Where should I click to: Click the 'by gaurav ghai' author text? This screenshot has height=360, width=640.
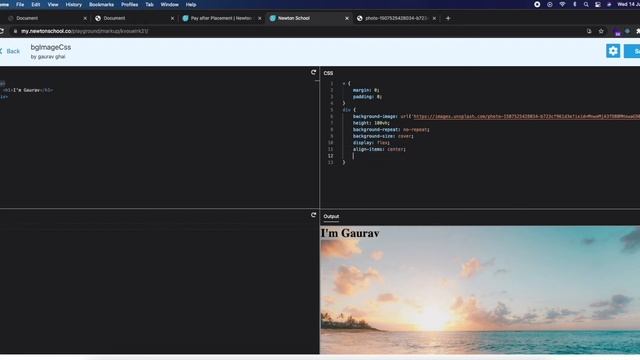click(48, 57)
